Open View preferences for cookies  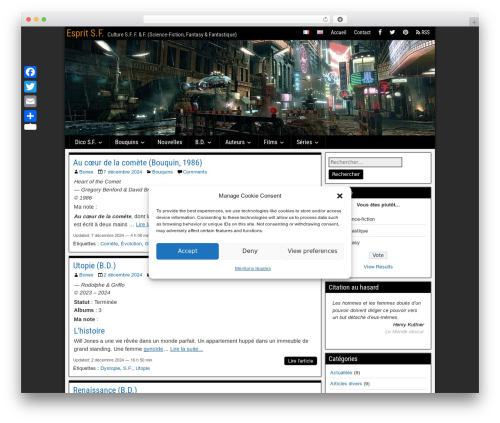[312, 251]
